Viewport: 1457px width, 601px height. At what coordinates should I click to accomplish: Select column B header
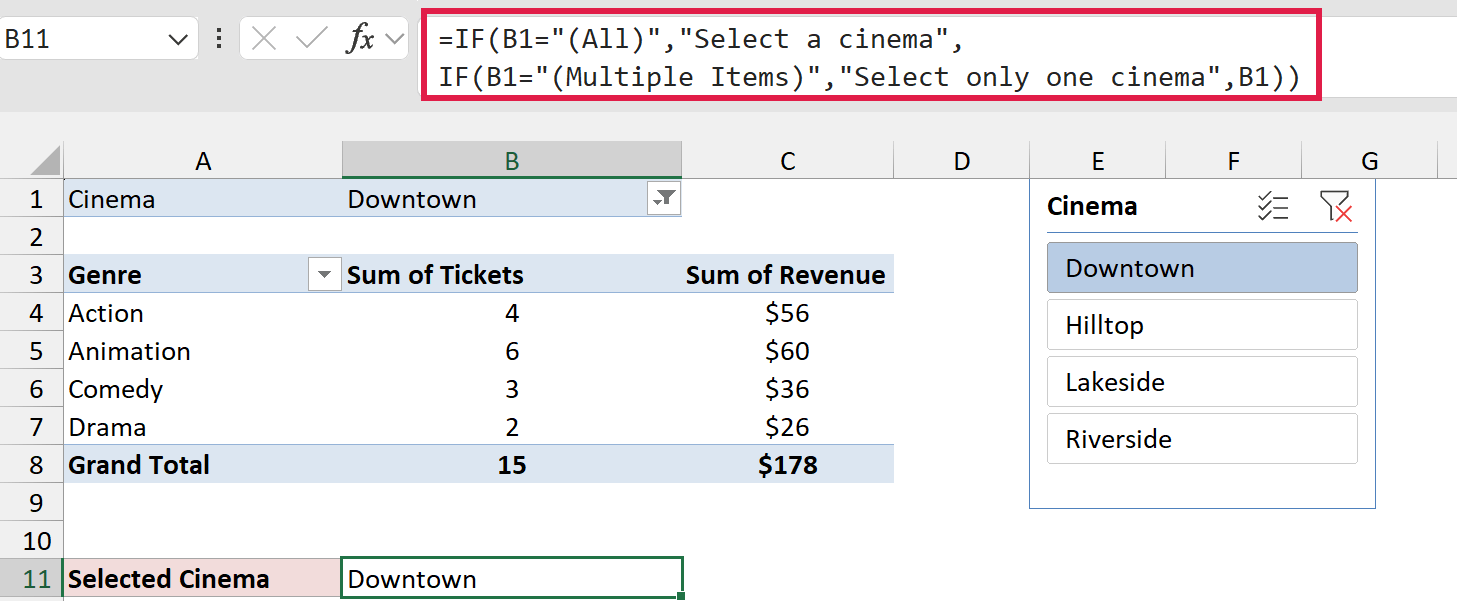point(512,161)
